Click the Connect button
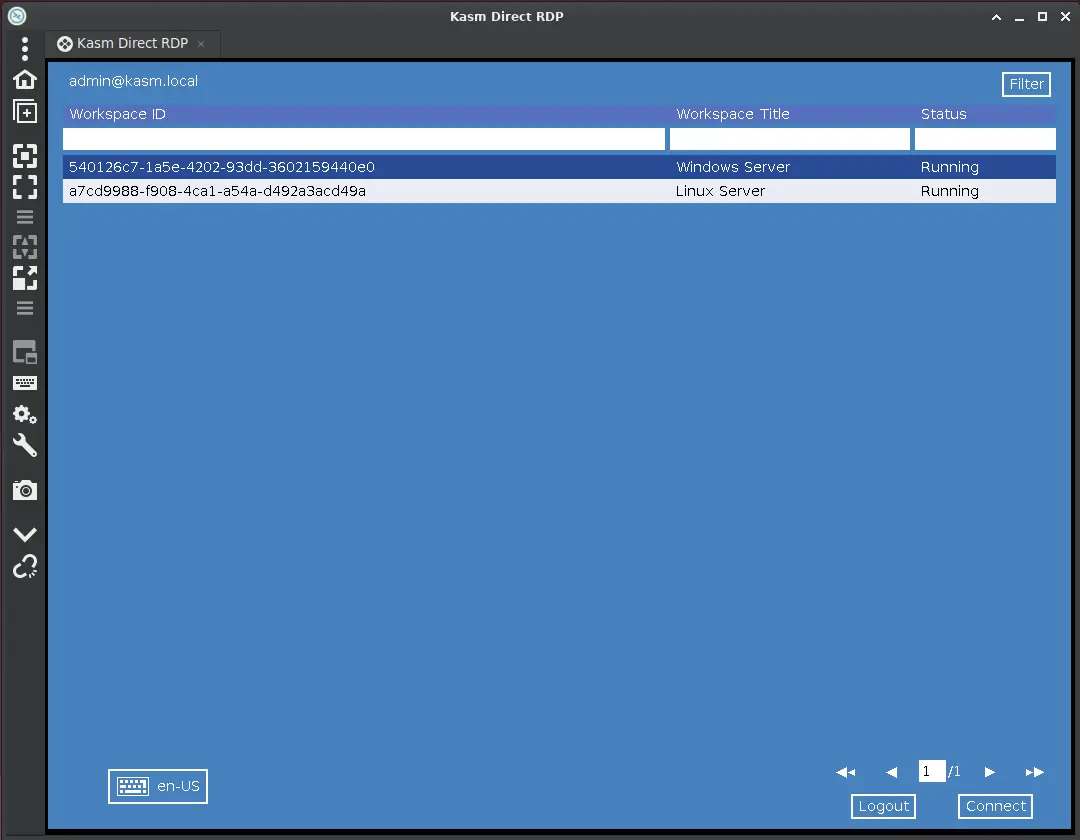Viewport: 1080px width, 840px height. [995, 806]
